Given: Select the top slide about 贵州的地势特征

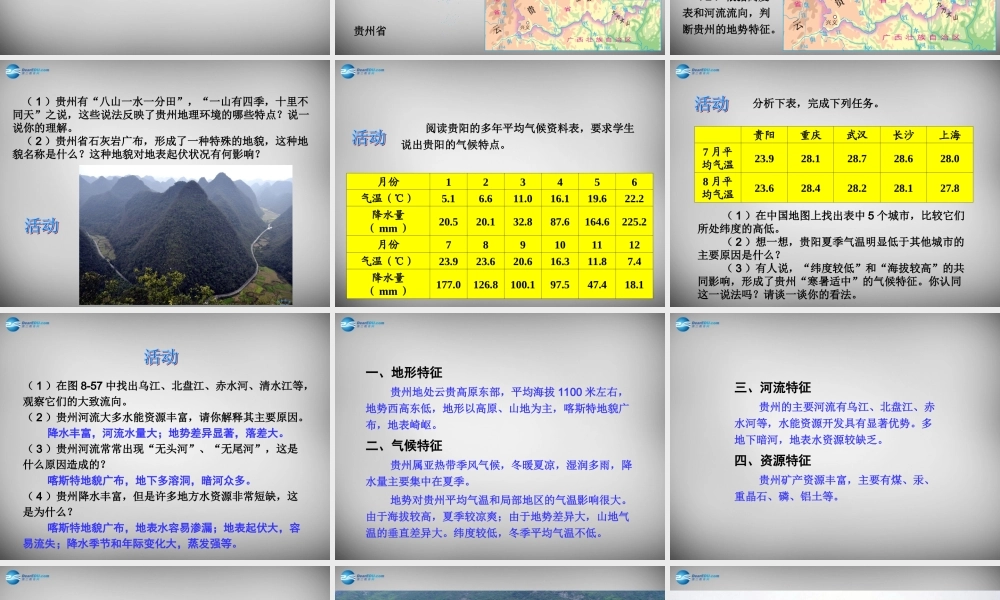Looking at the screenshot, I should 835,27.
